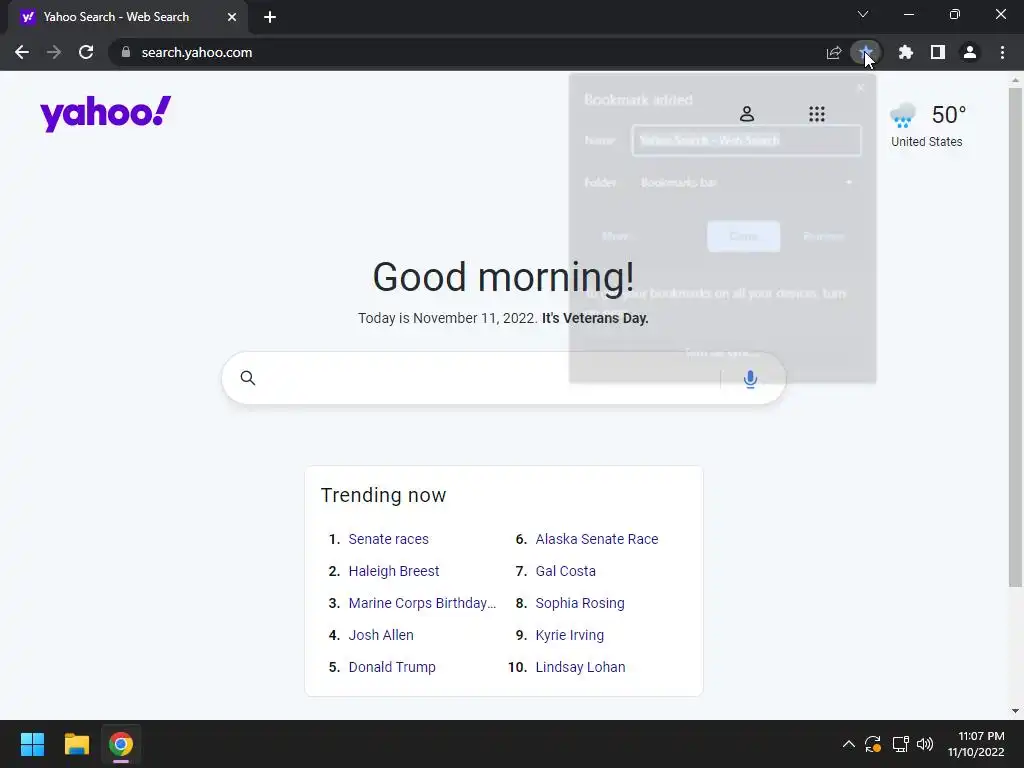Open the Yahoo apps grid icon
The height and width of the screenshot is (768, 1024).
[x=817, y=114]
